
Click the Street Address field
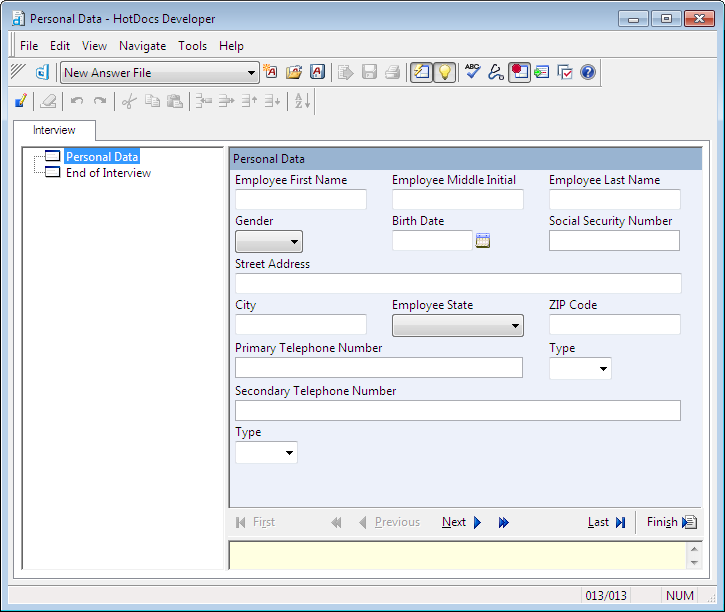point(458,283)
